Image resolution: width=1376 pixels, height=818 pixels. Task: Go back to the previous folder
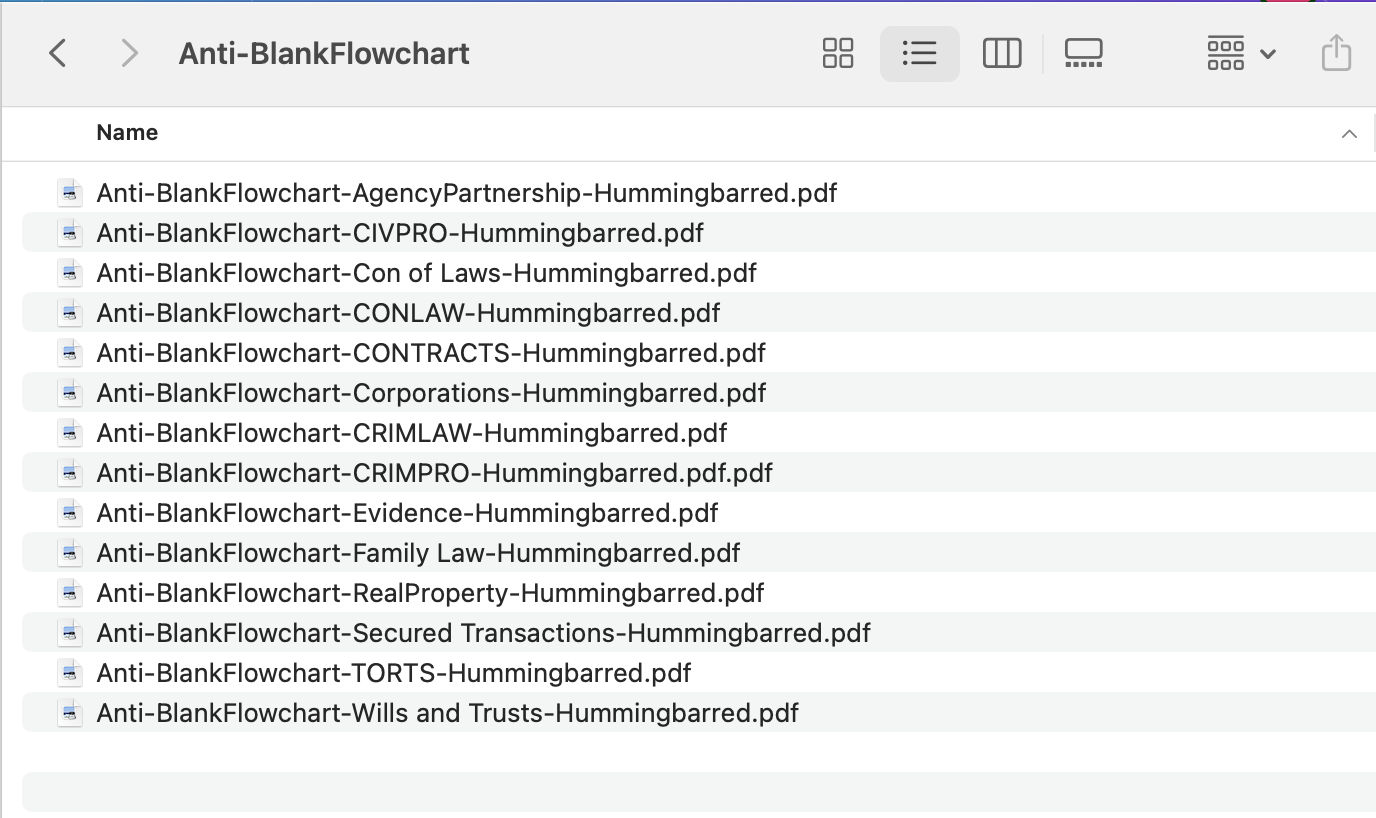(x=58, y=53)
